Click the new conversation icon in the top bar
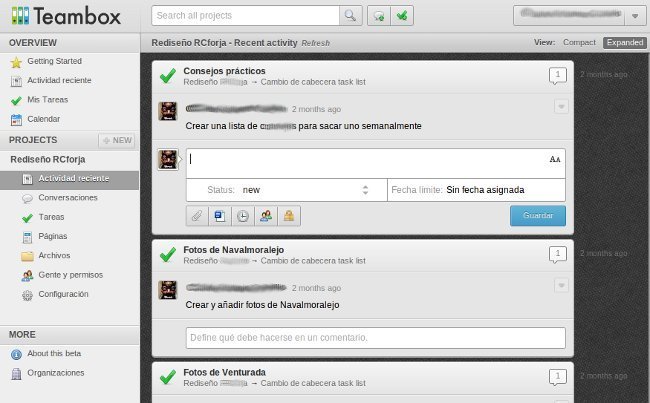Image resolution: width=650 pixels, height=403 pixels. 379,16
